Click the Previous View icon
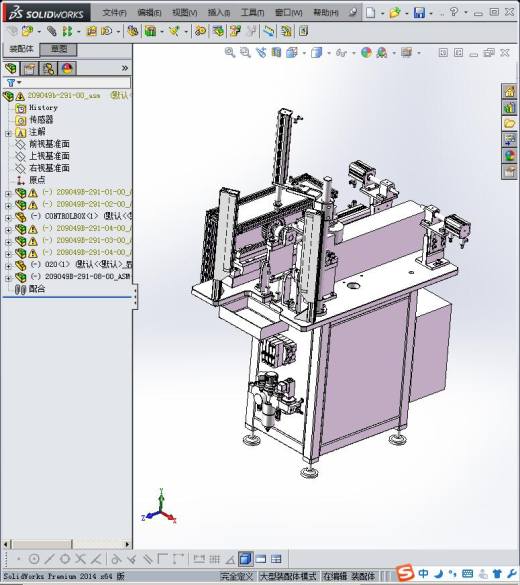The height and width of the screenshot is (585, 520). [x=261, y=53]
